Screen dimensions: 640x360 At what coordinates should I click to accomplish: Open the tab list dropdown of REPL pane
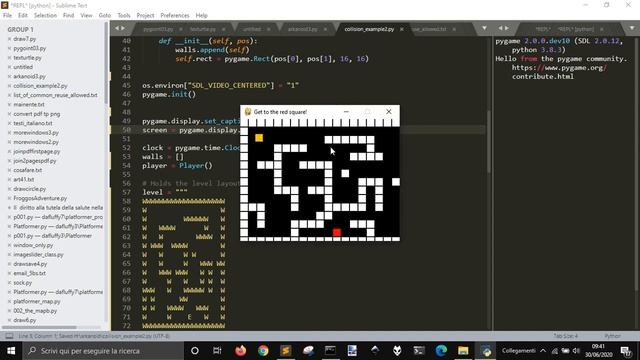(632, 28)
